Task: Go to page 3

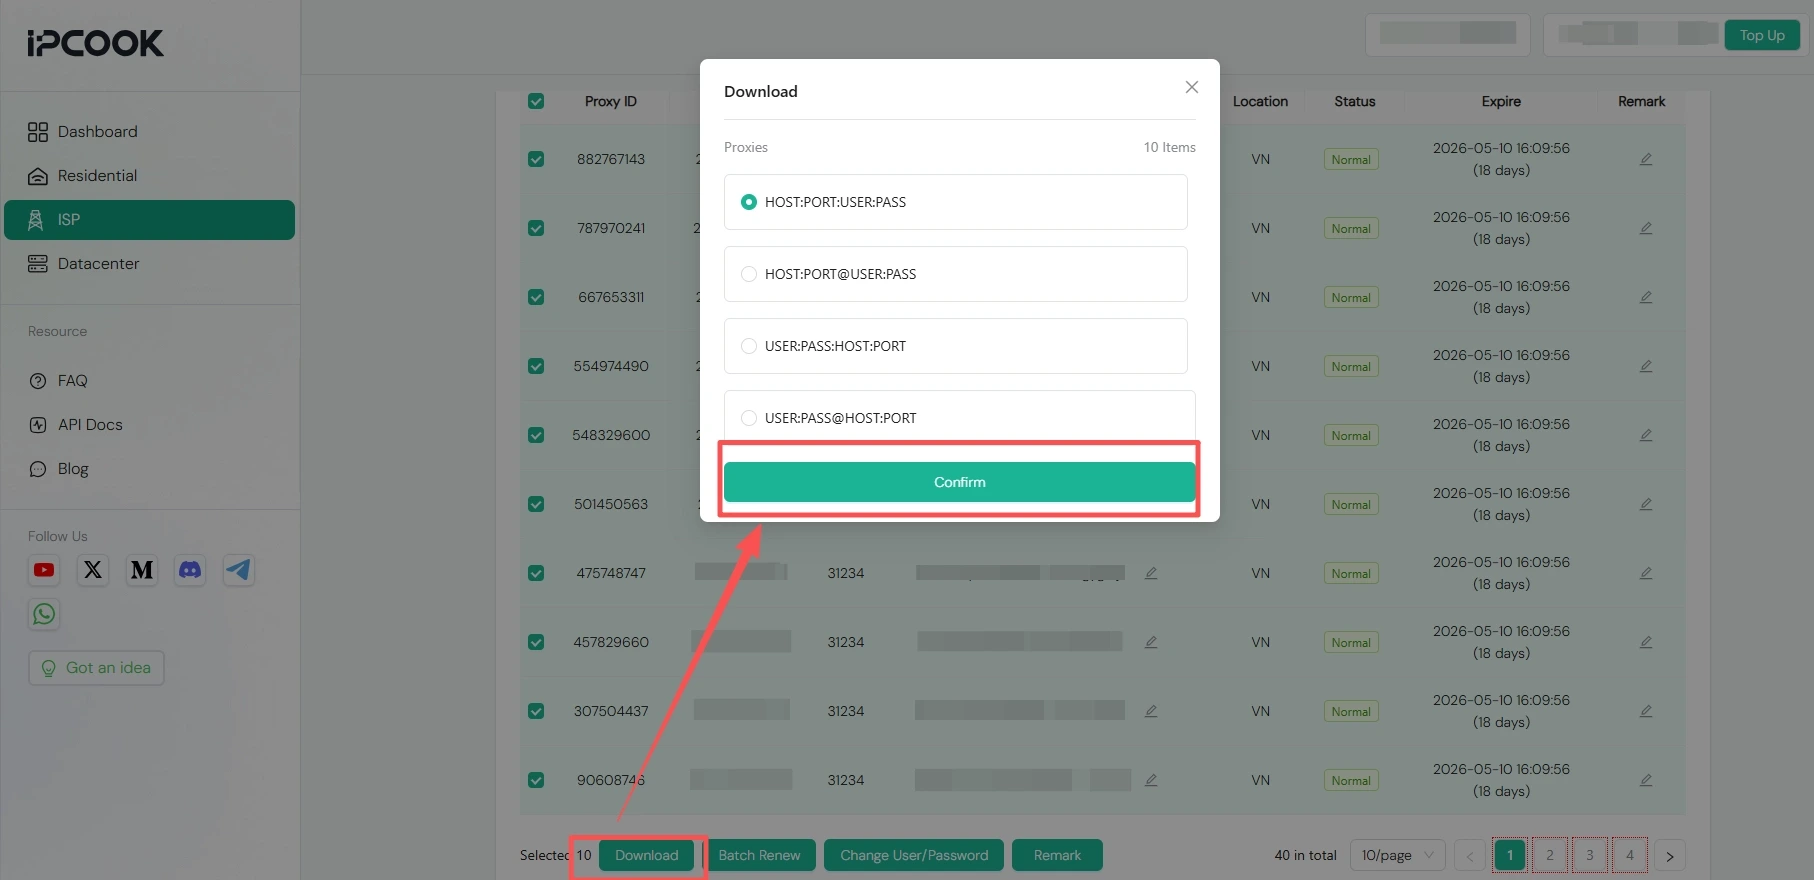Action: [x=1590, y=855]
